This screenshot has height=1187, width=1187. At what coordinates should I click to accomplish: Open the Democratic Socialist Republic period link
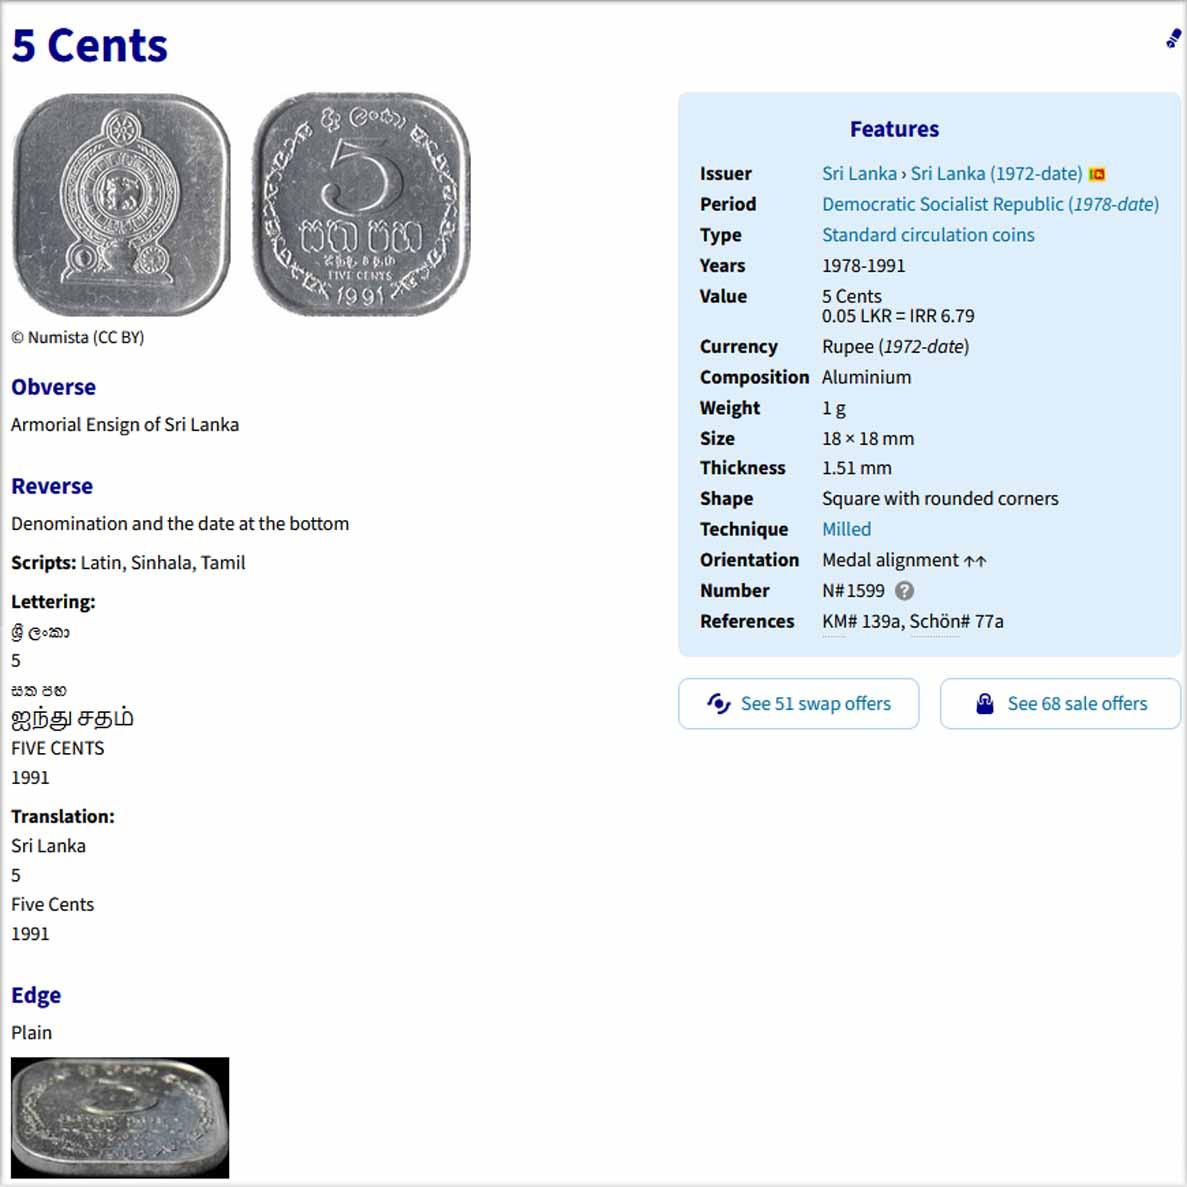tap(990, 204)
